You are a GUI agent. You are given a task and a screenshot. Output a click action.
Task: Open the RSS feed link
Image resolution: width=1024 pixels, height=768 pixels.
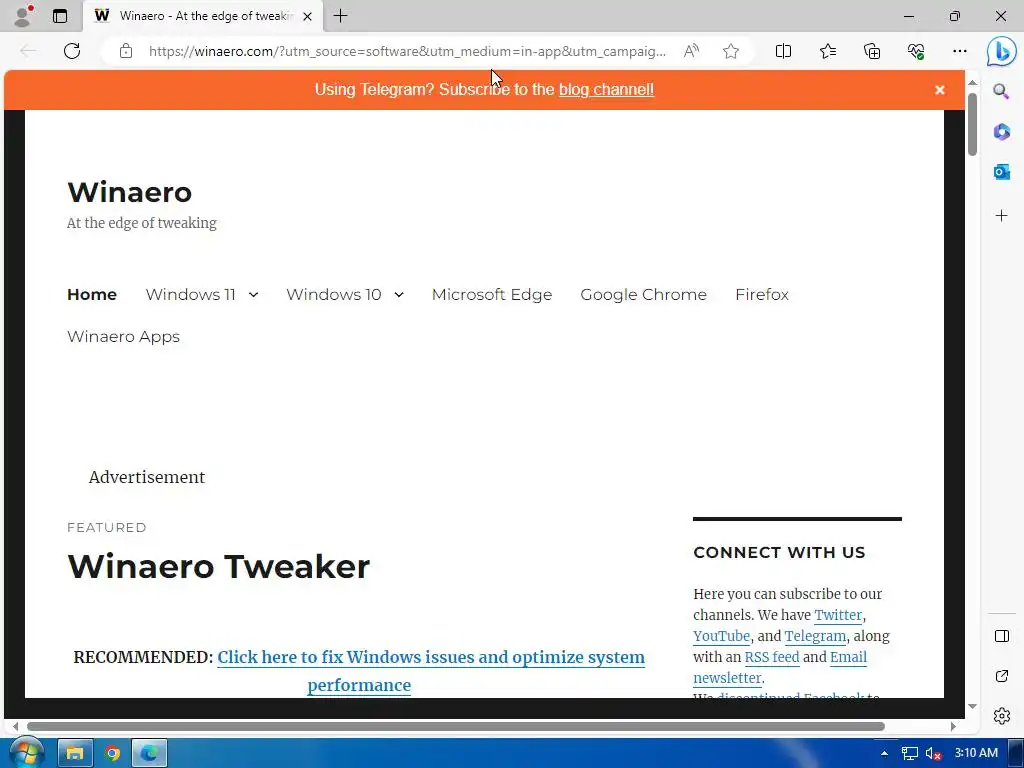[x=772, y=657]
